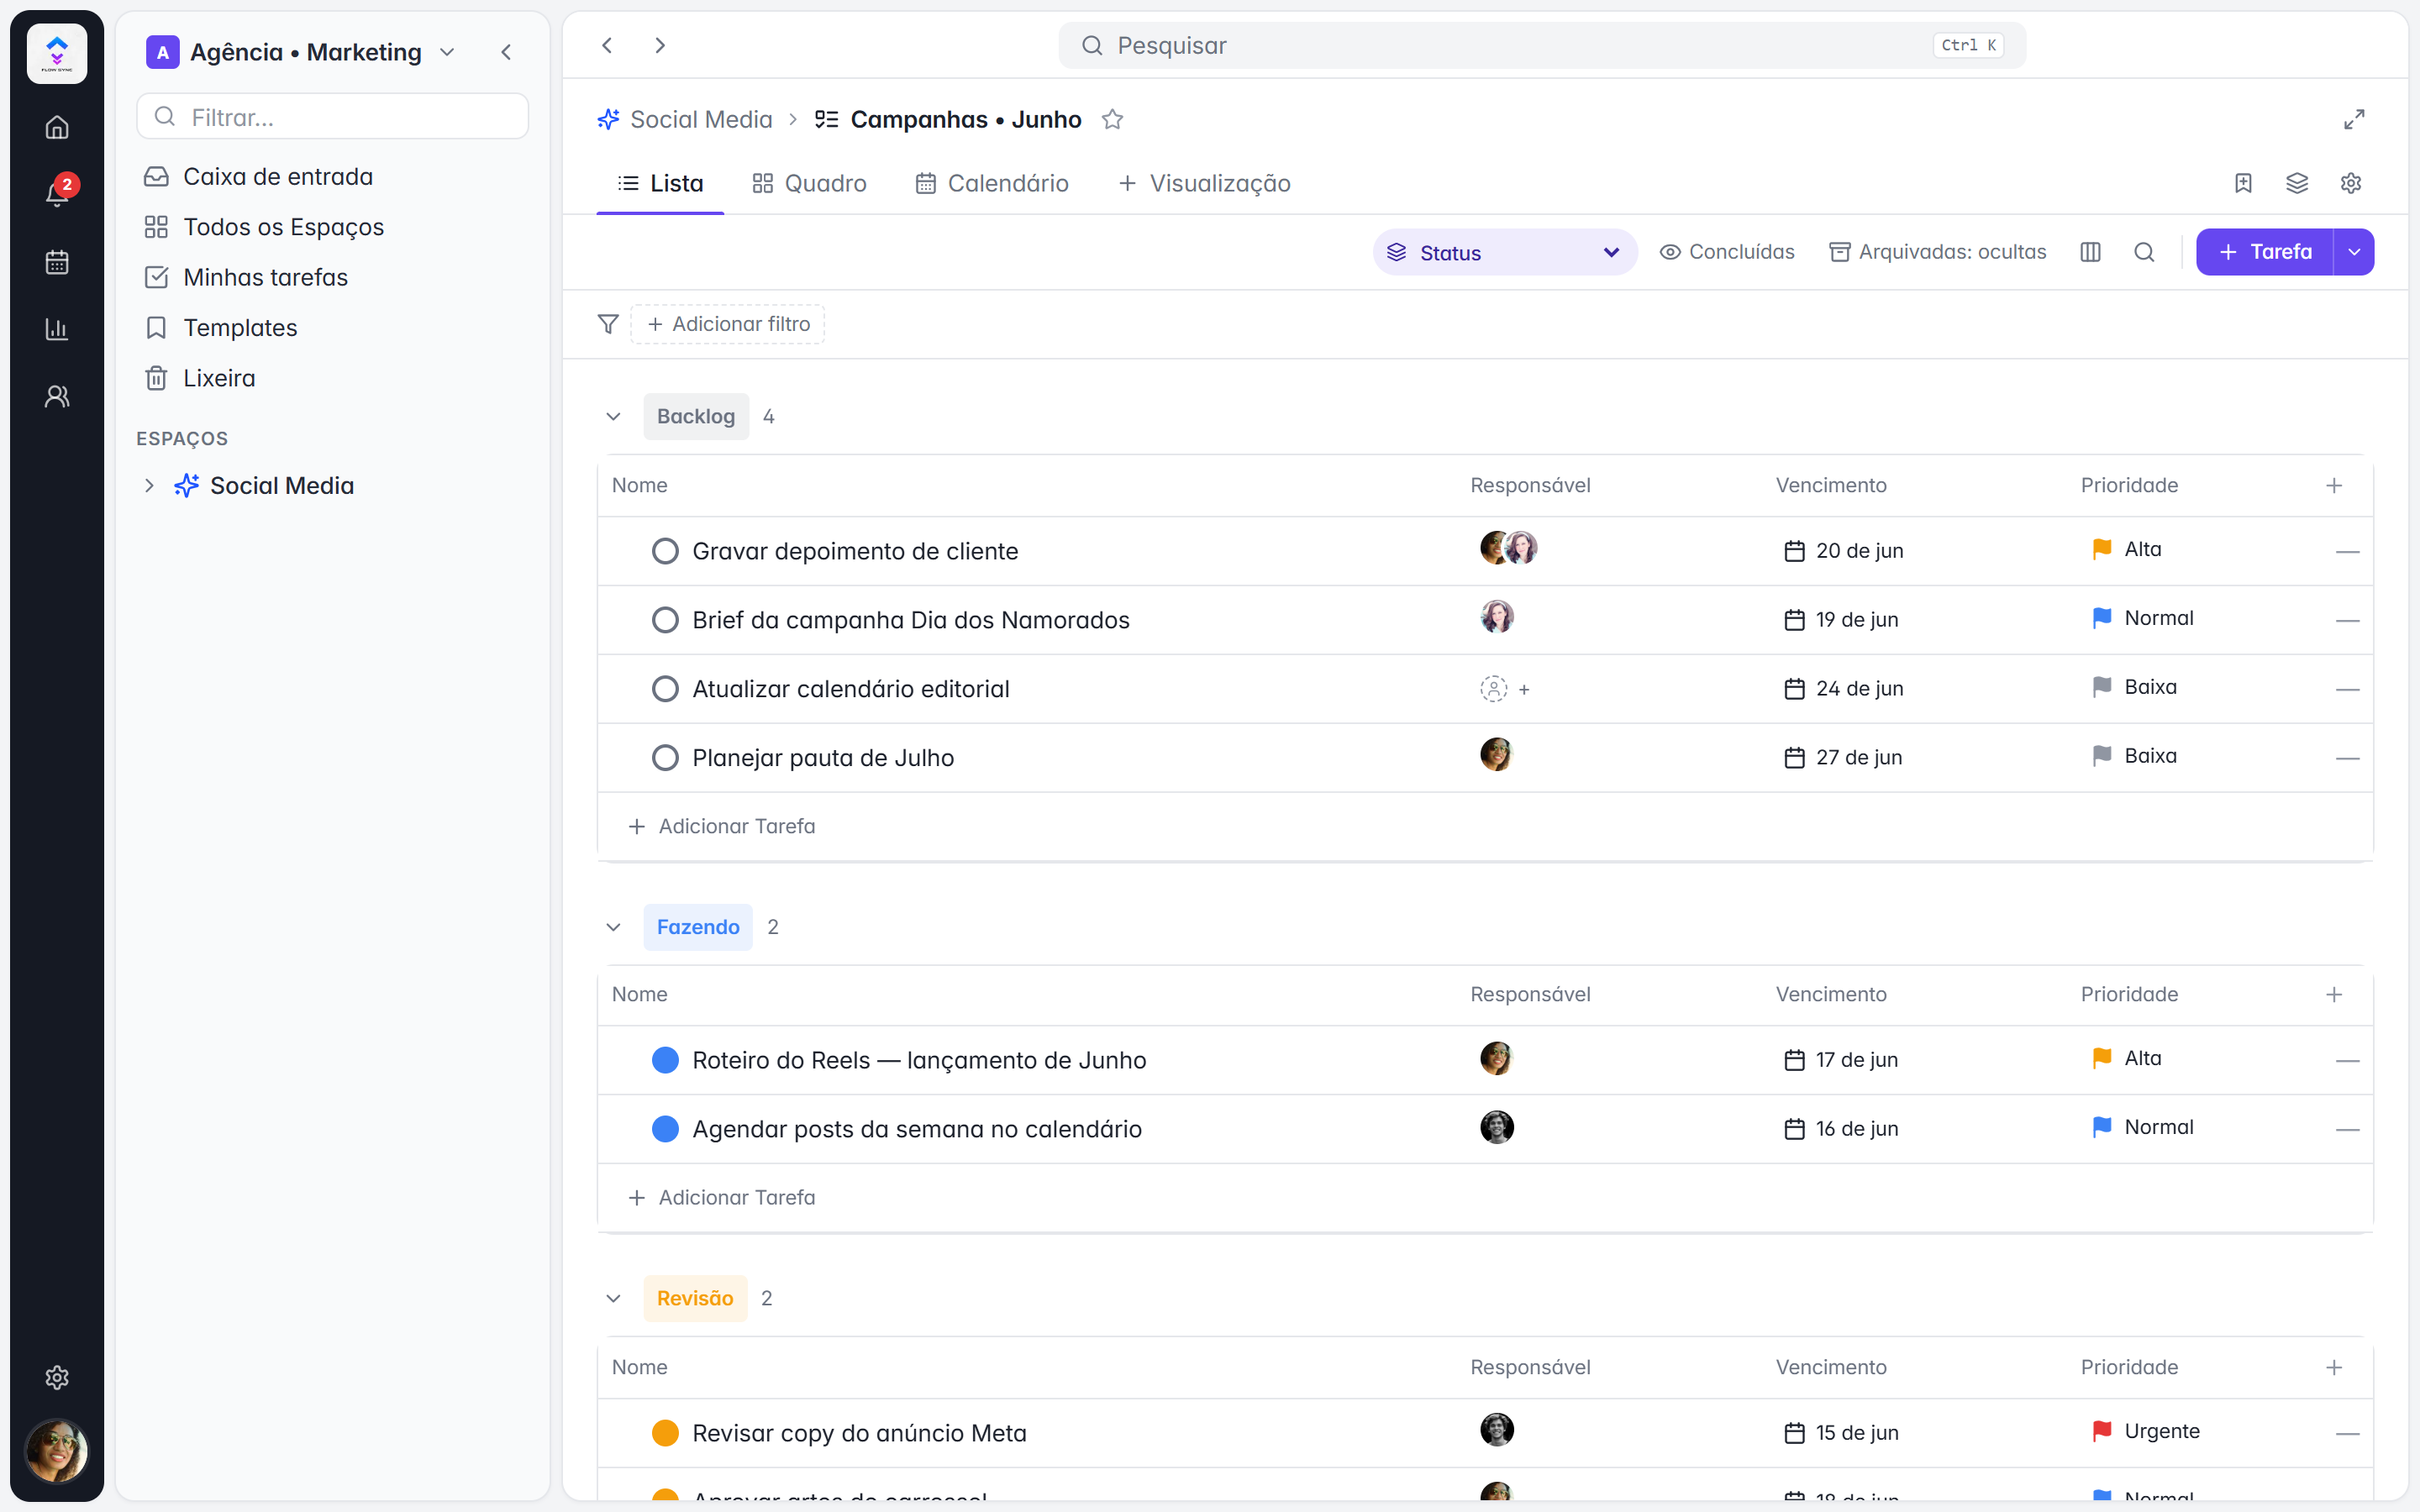Viewport: 2420px width, 1512px height.
Task: Add a new Visualização
Action: [x=1205, y=183]
